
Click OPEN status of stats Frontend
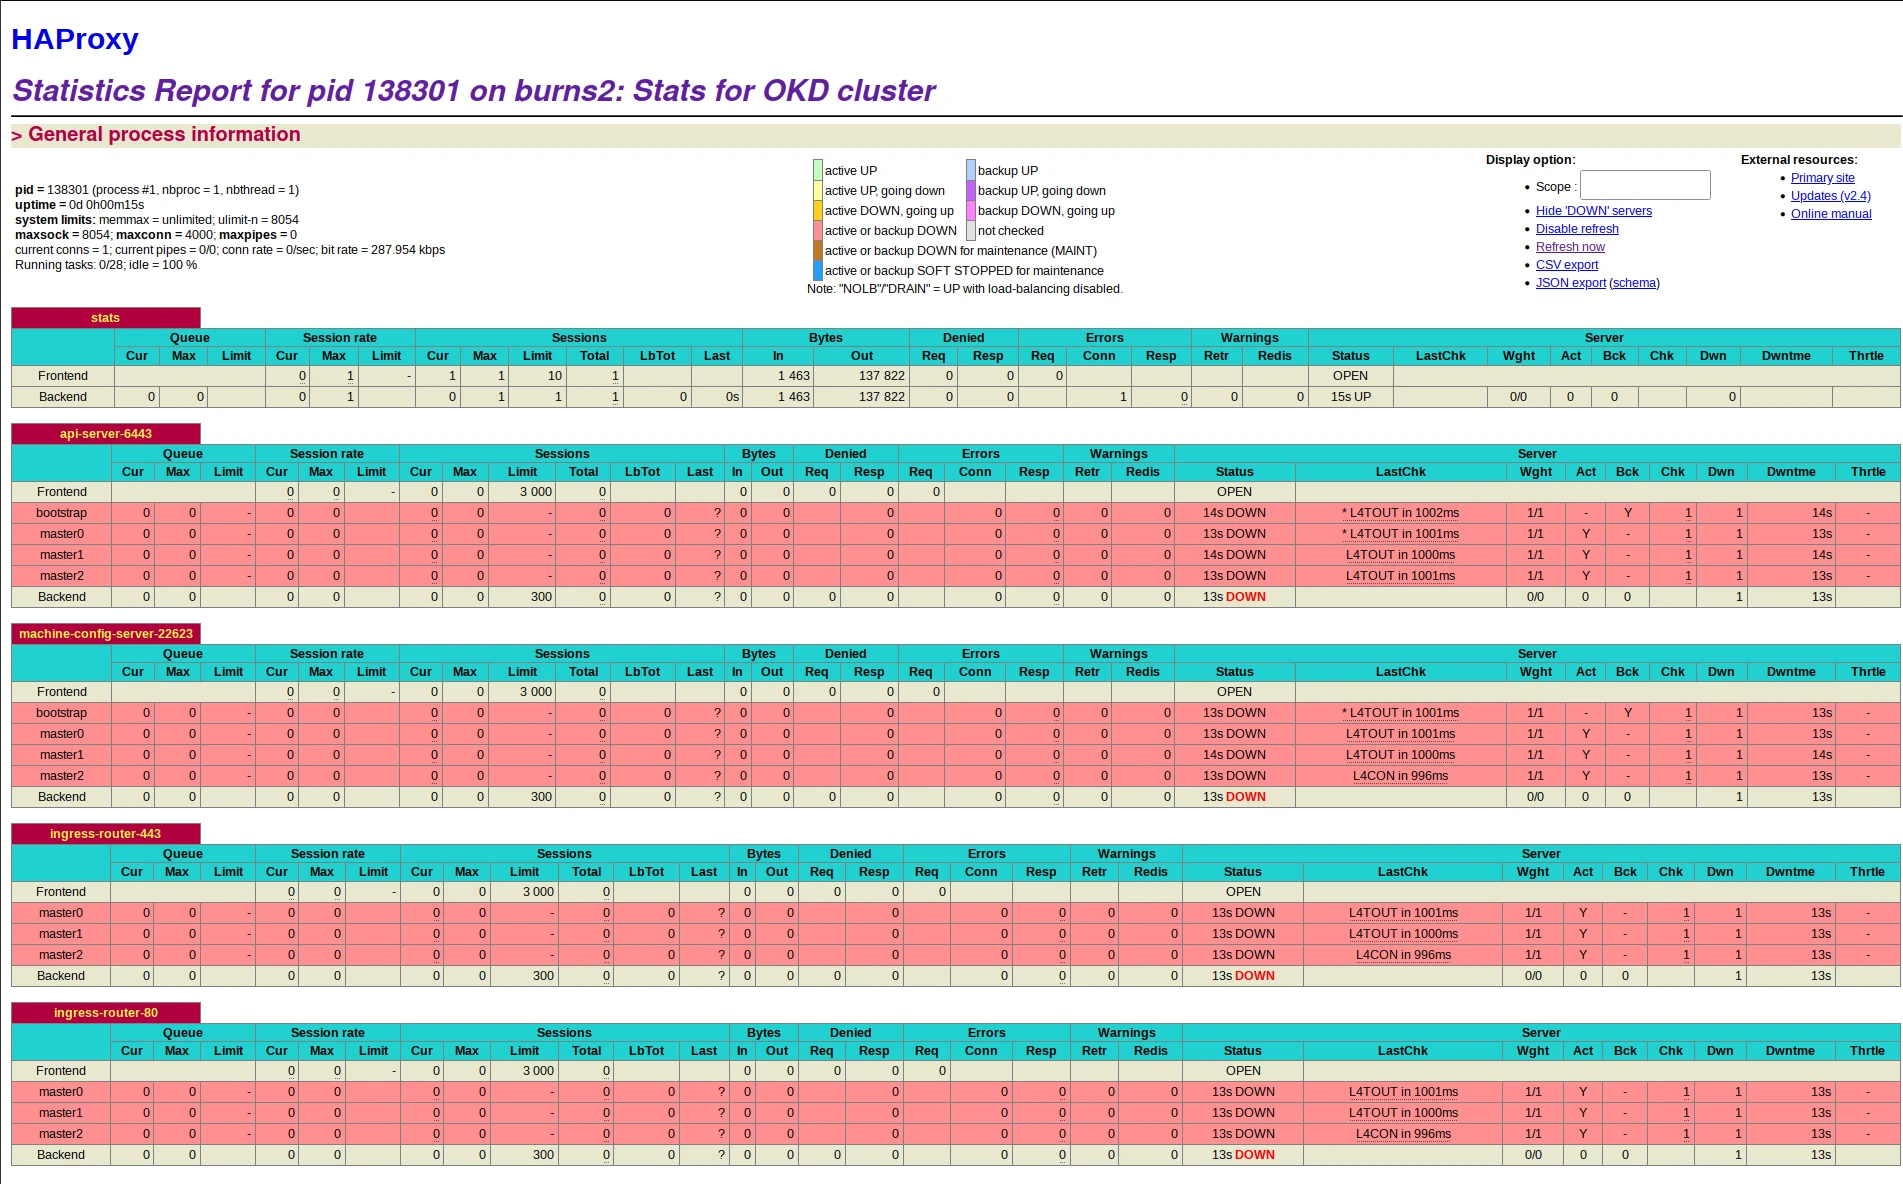pos(1350,376)
